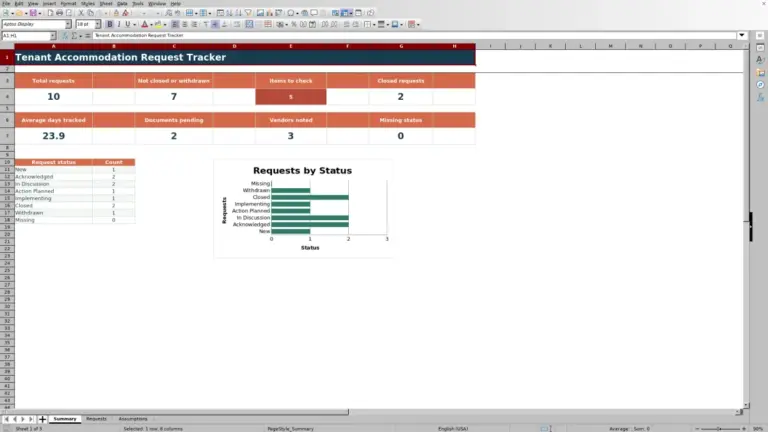Viewport: 768px width, 432px height.
Task: Open the Format menu
Action: click(x=68, y=3)
